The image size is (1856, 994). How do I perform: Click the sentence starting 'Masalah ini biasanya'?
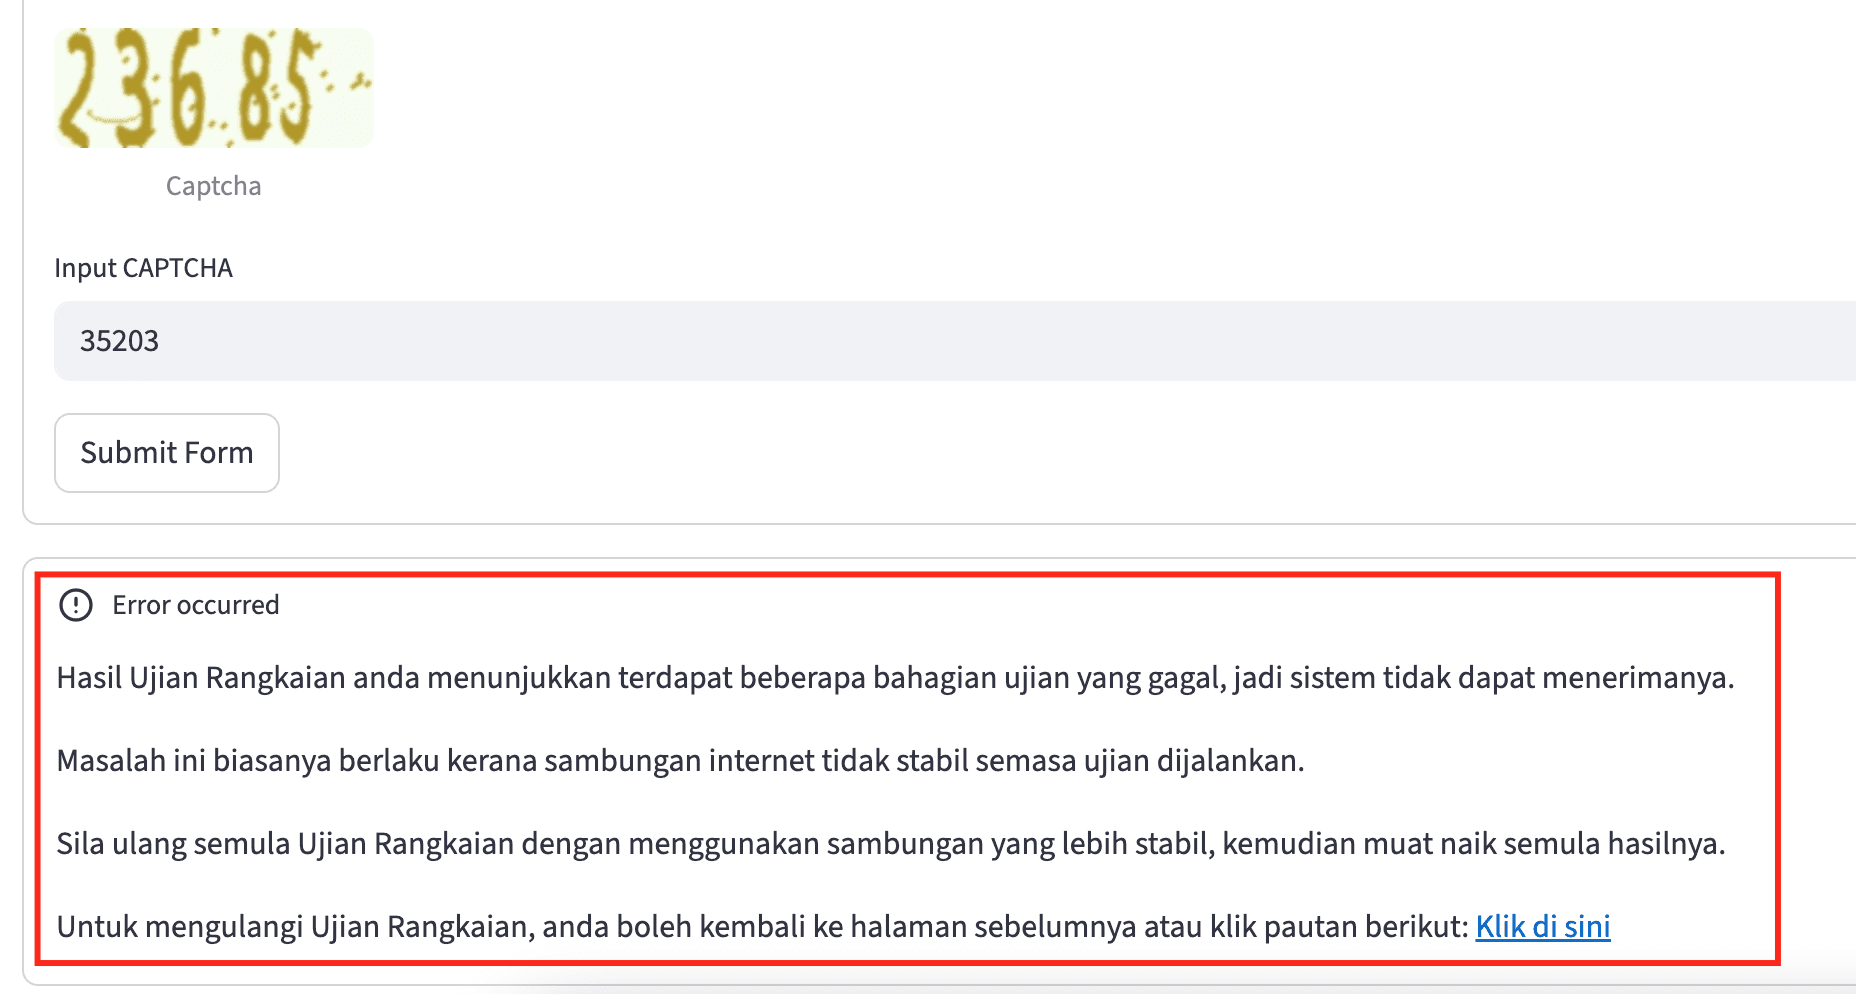click(x=681, y=761)
